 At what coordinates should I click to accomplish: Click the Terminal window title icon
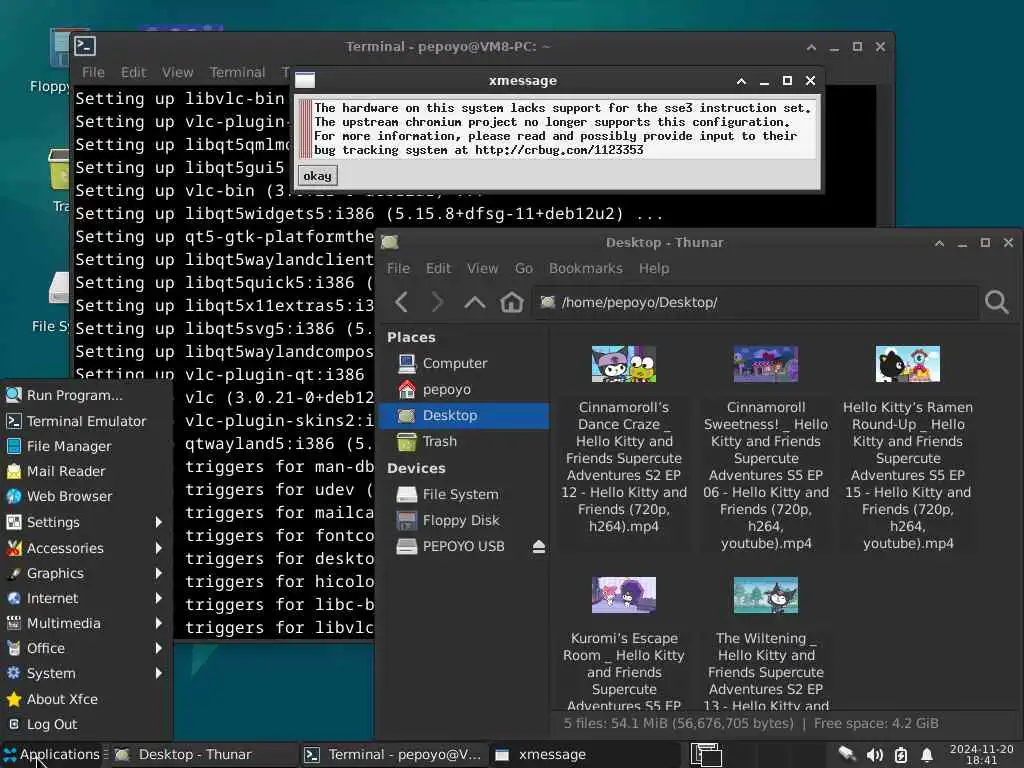[86, 46]
